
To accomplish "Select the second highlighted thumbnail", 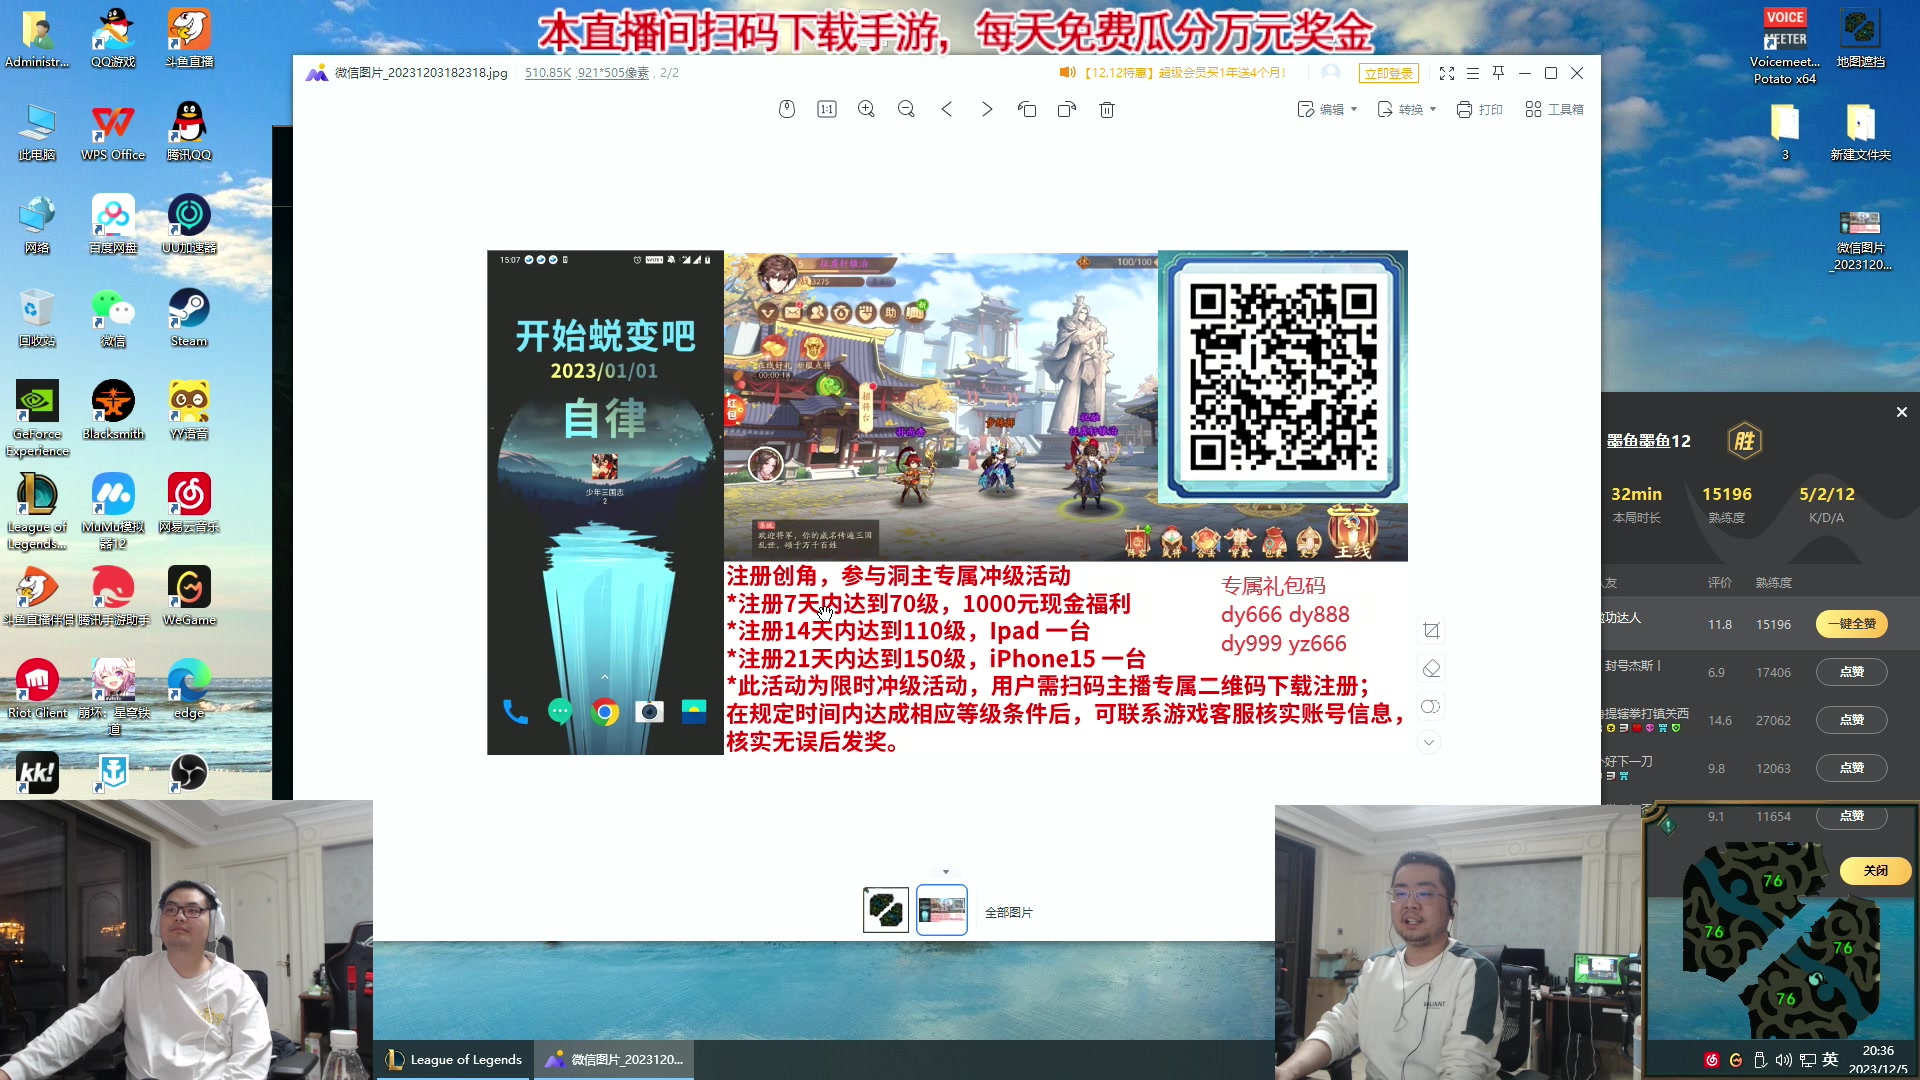I will click(x=942, y=910).
